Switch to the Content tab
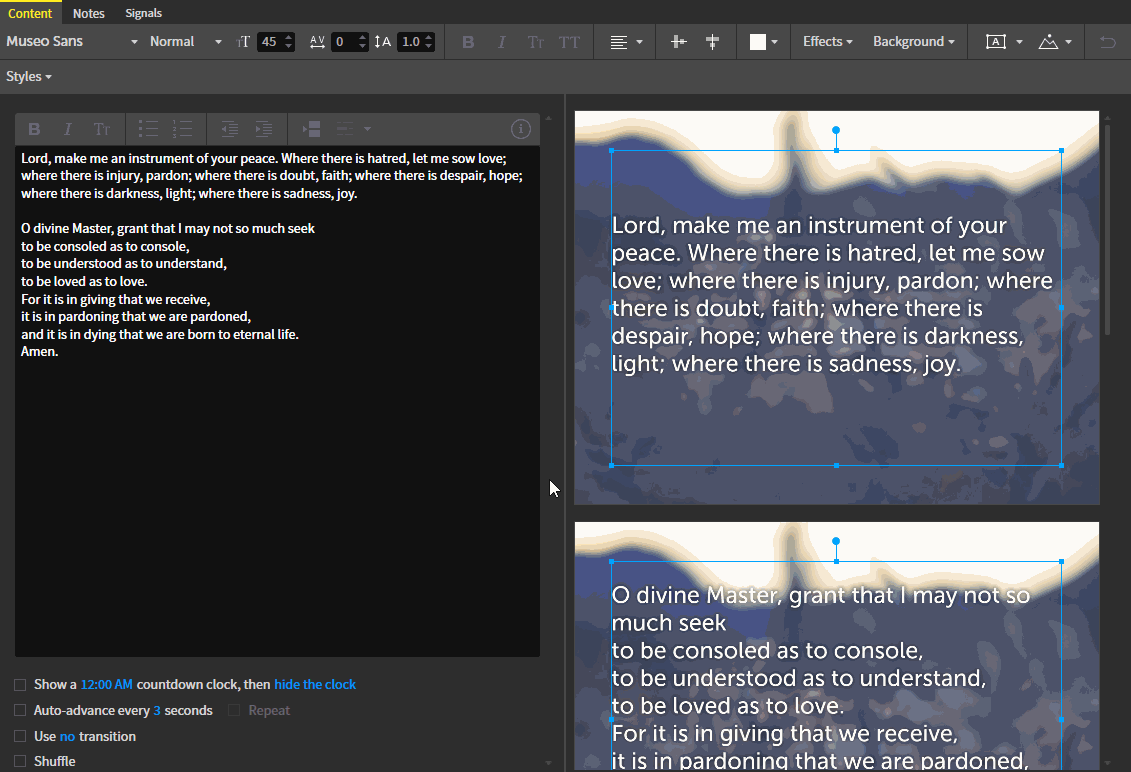Viewport: 1131px width, 772px height. coord(30,13)
